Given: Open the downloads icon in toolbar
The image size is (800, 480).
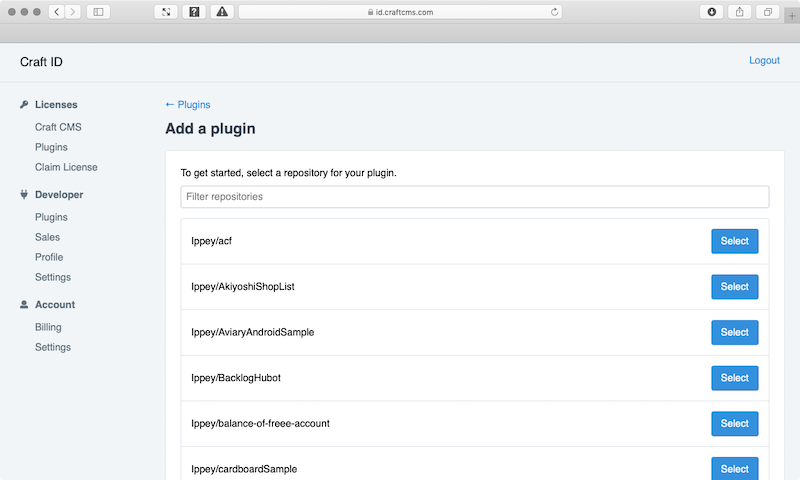Looking at the screenshot, I should pyautogui.click(x=711, y=12).
